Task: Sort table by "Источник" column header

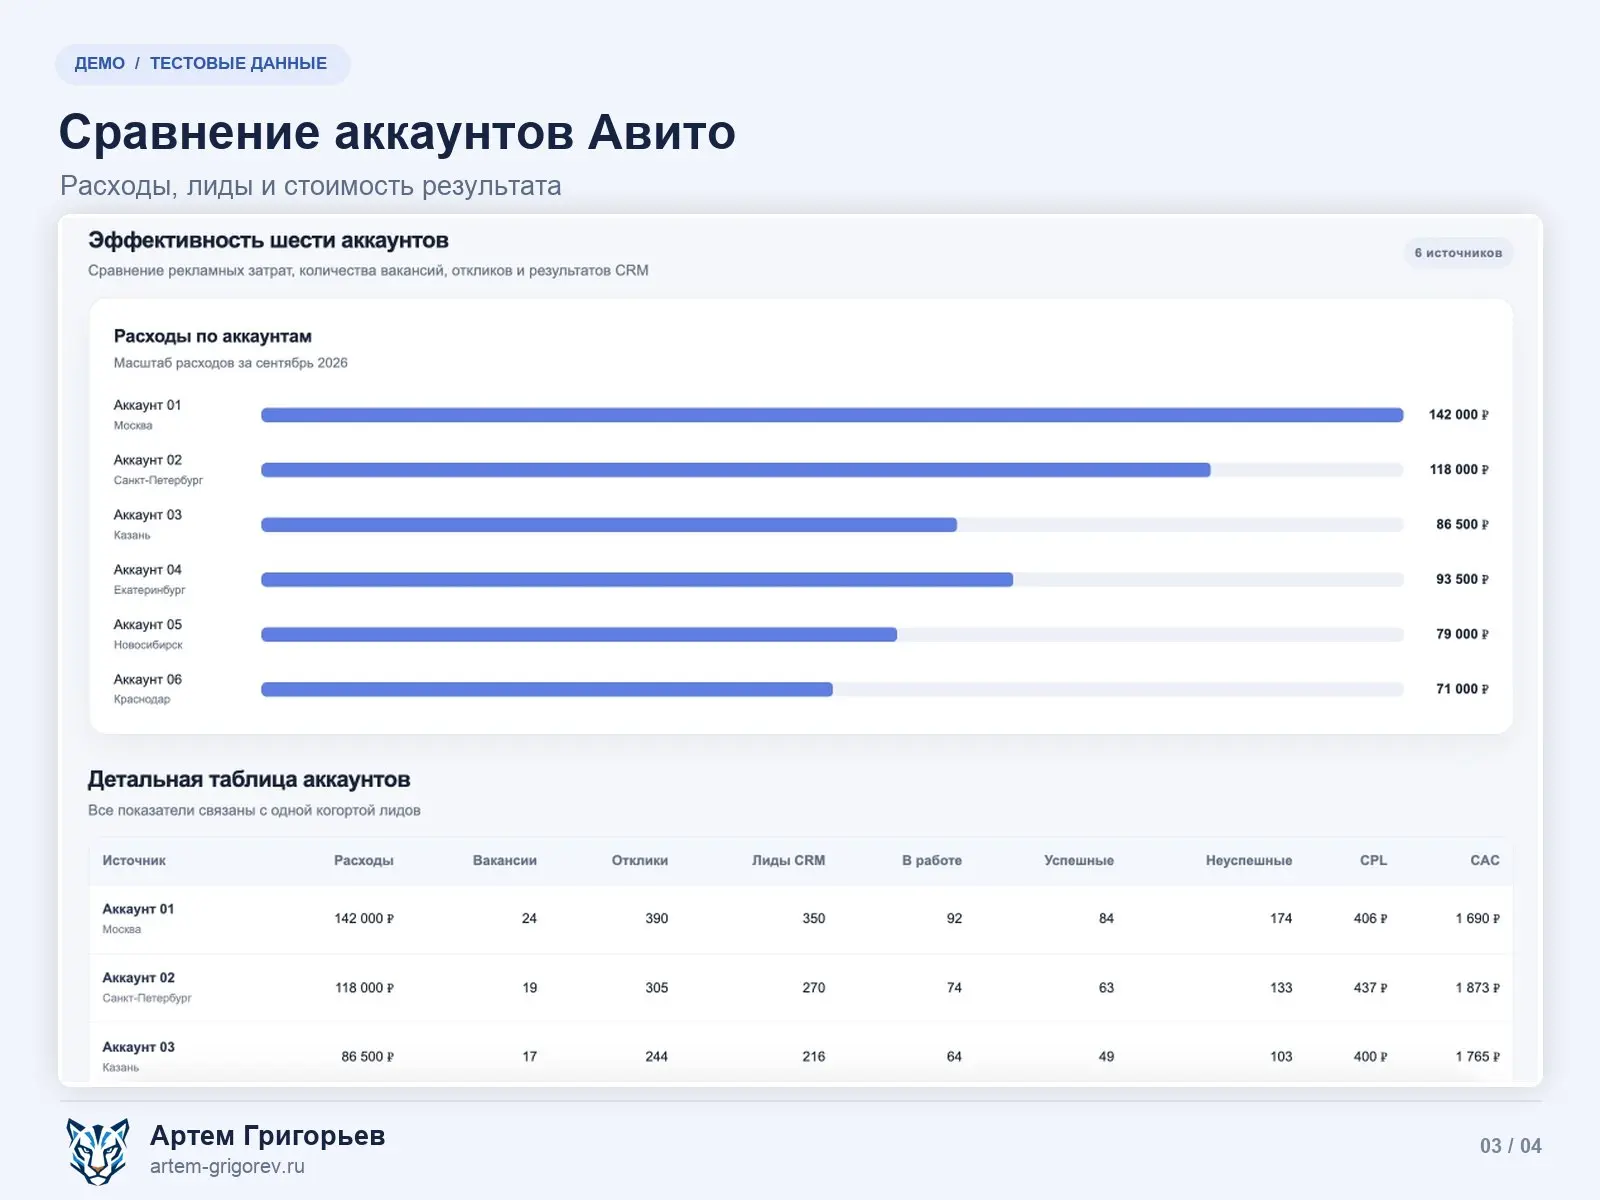Action: coord(134,860)
